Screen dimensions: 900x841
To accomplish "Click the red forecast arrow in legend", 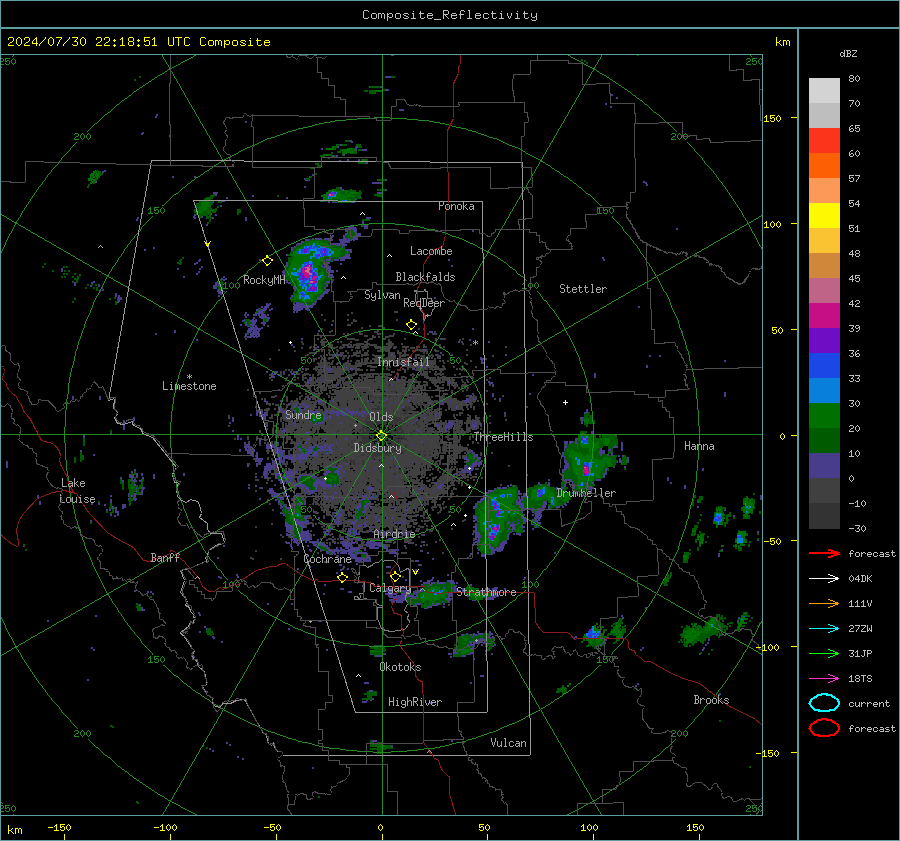I will [x=824, y=553].
